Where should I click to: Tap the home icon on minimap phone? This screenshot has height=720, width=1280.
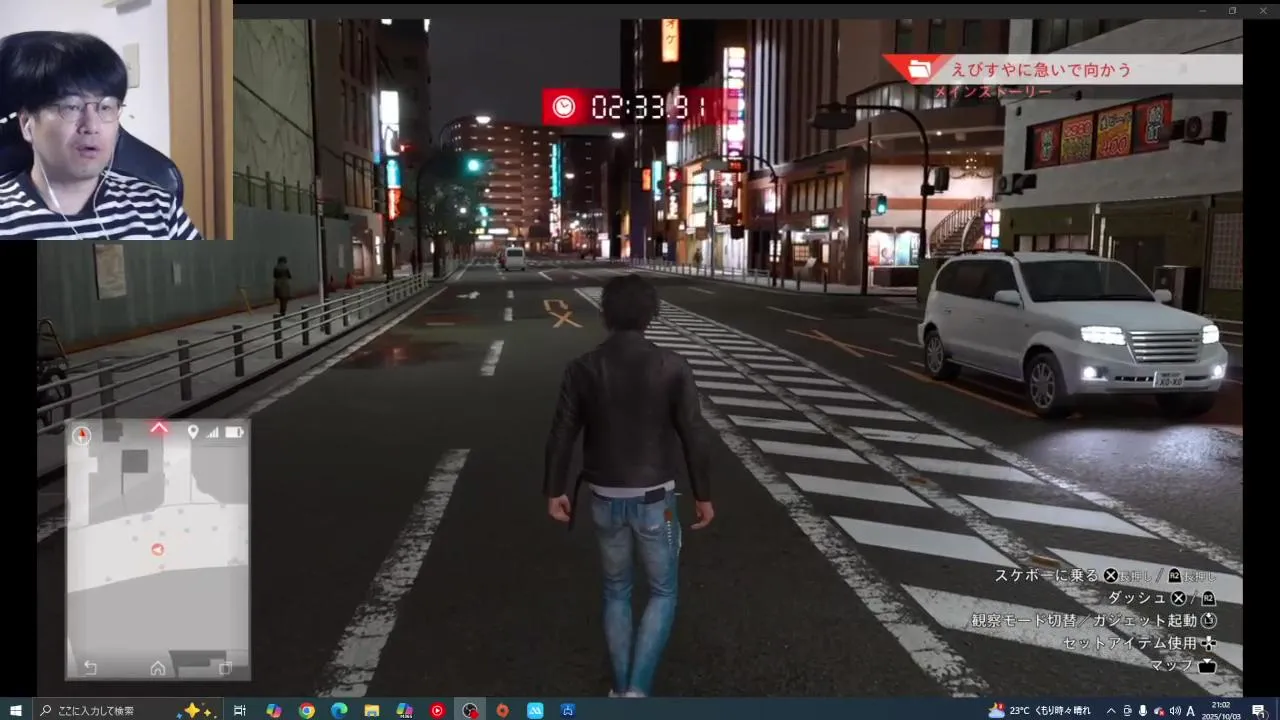click(x=158, y=668)
